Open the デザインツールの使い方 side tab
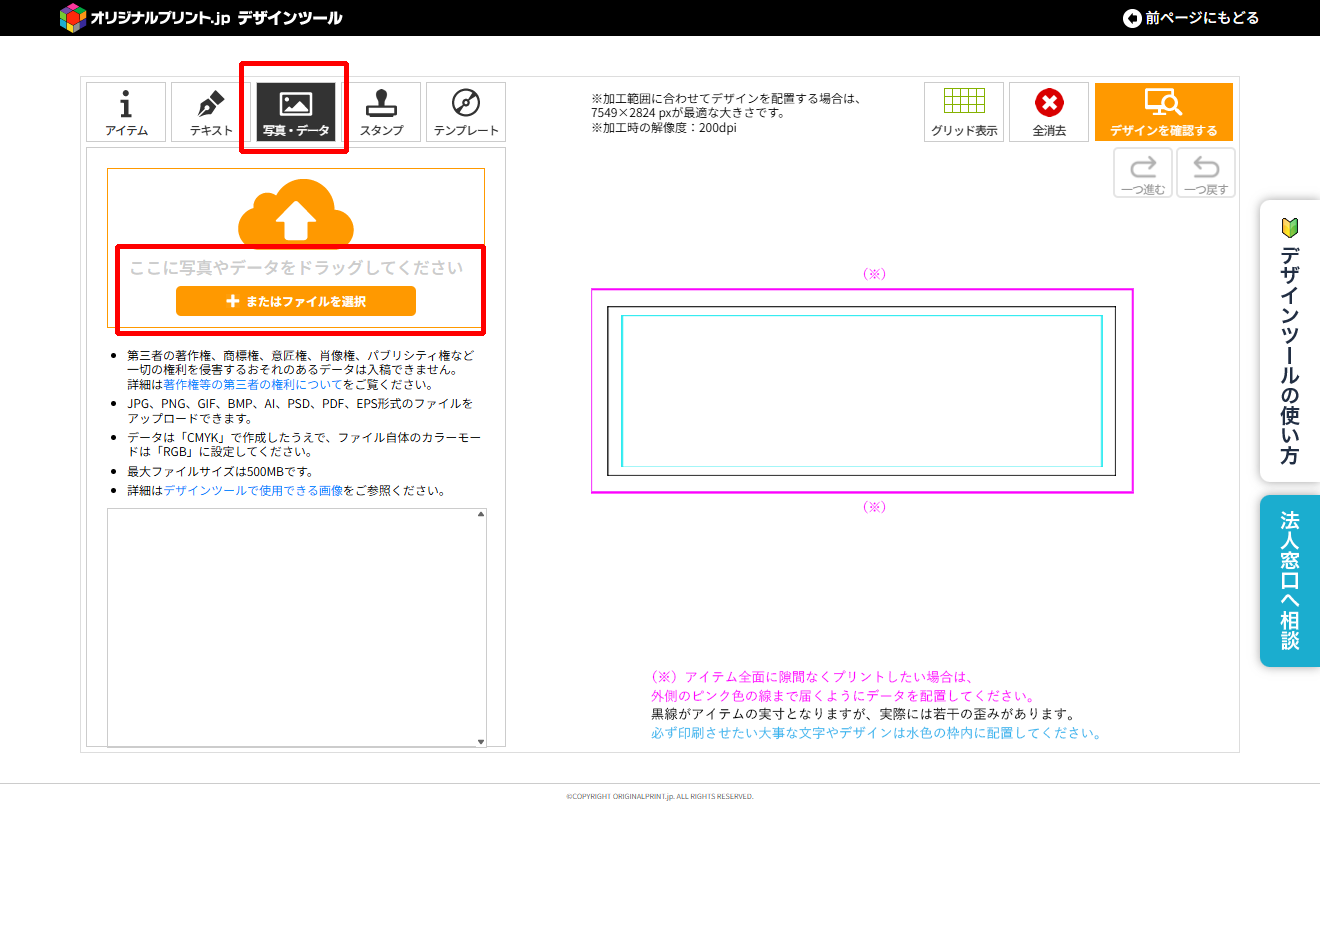The image size is (1320, 951). click(x=1290, y=342)
